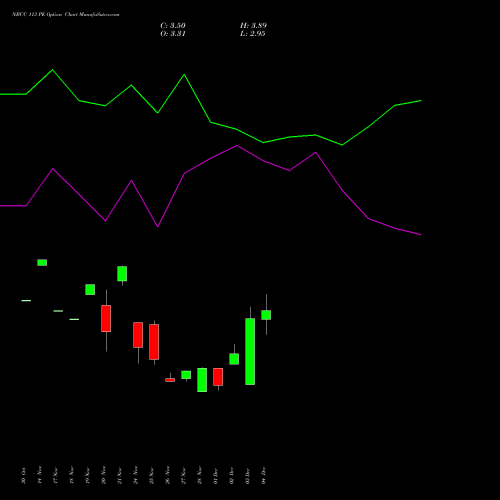Select the 14 Nov date label
This screenshot has height=500, width=500.
(x=40, y=475)
